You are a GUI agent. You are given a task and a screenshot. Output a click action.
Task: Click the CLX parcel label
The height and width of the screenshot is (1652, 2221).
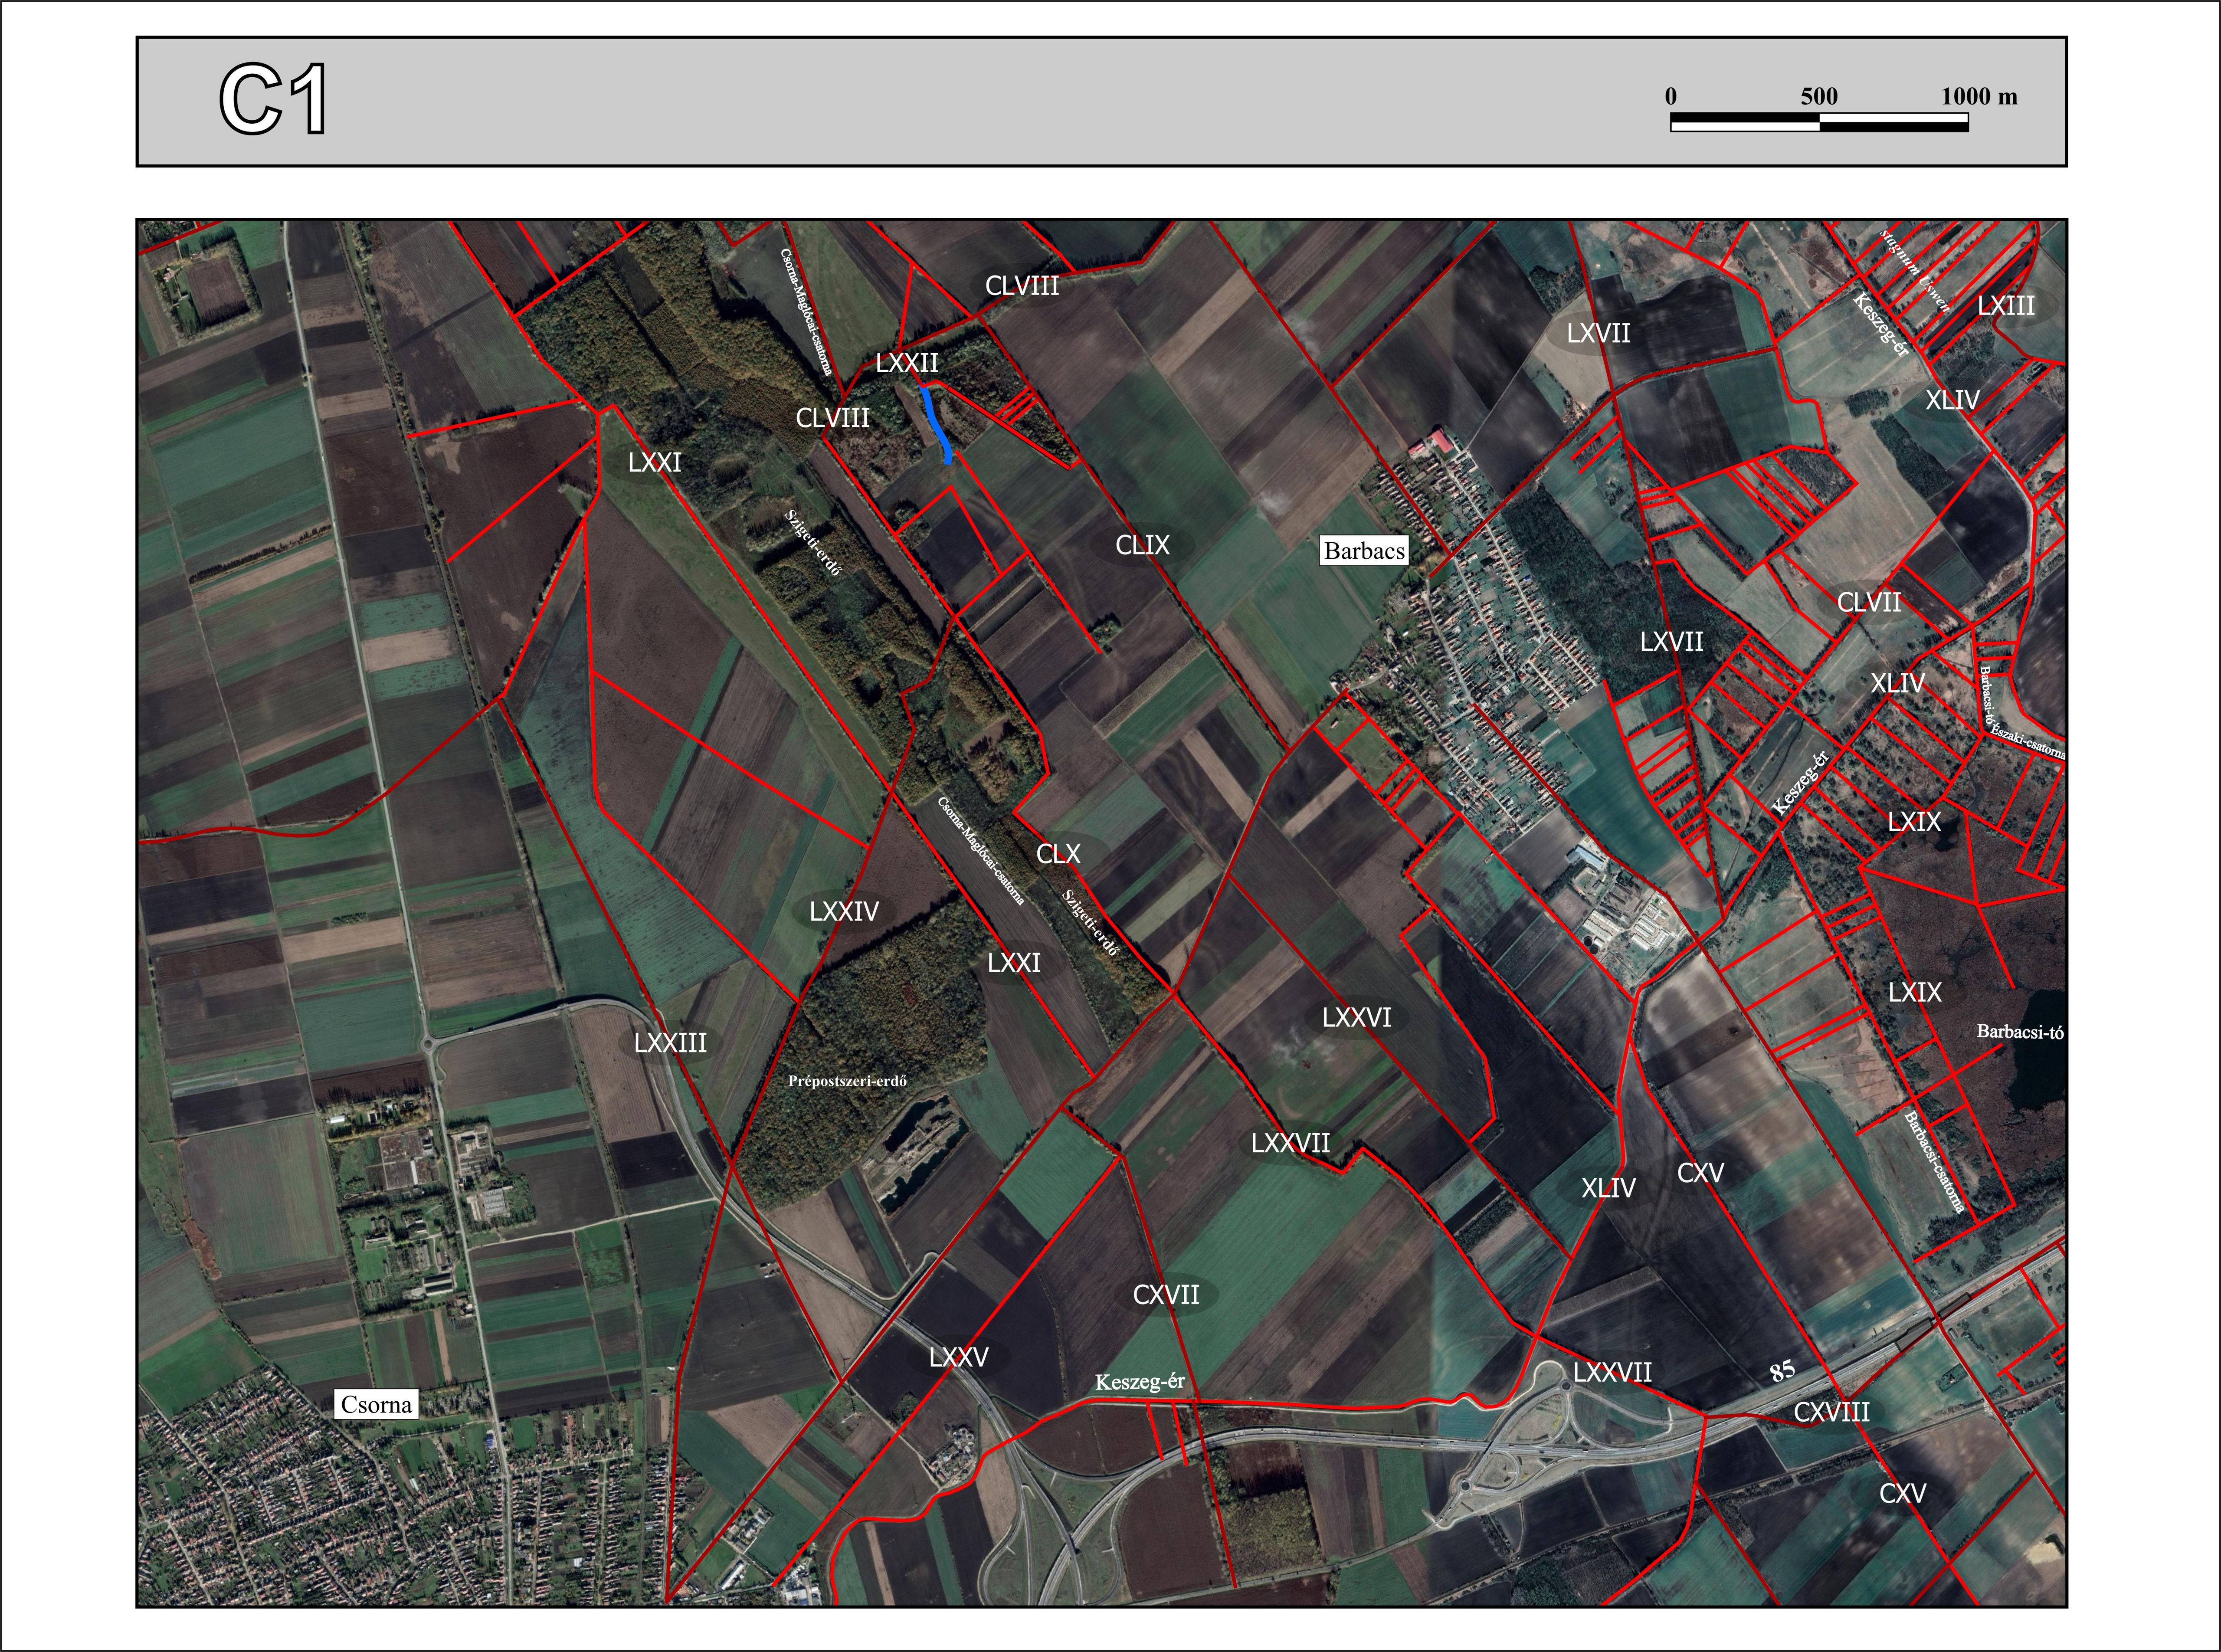pos(1058,854)
